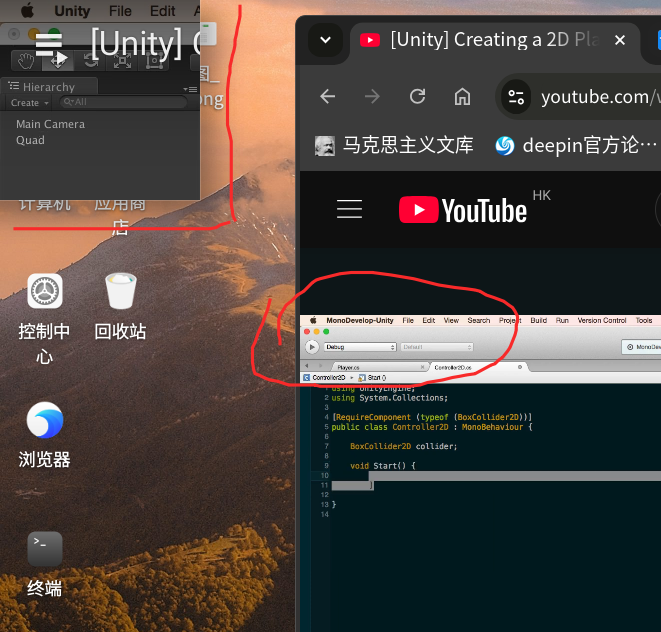Open the Run menu in MonoDevelop

point(562,320)
